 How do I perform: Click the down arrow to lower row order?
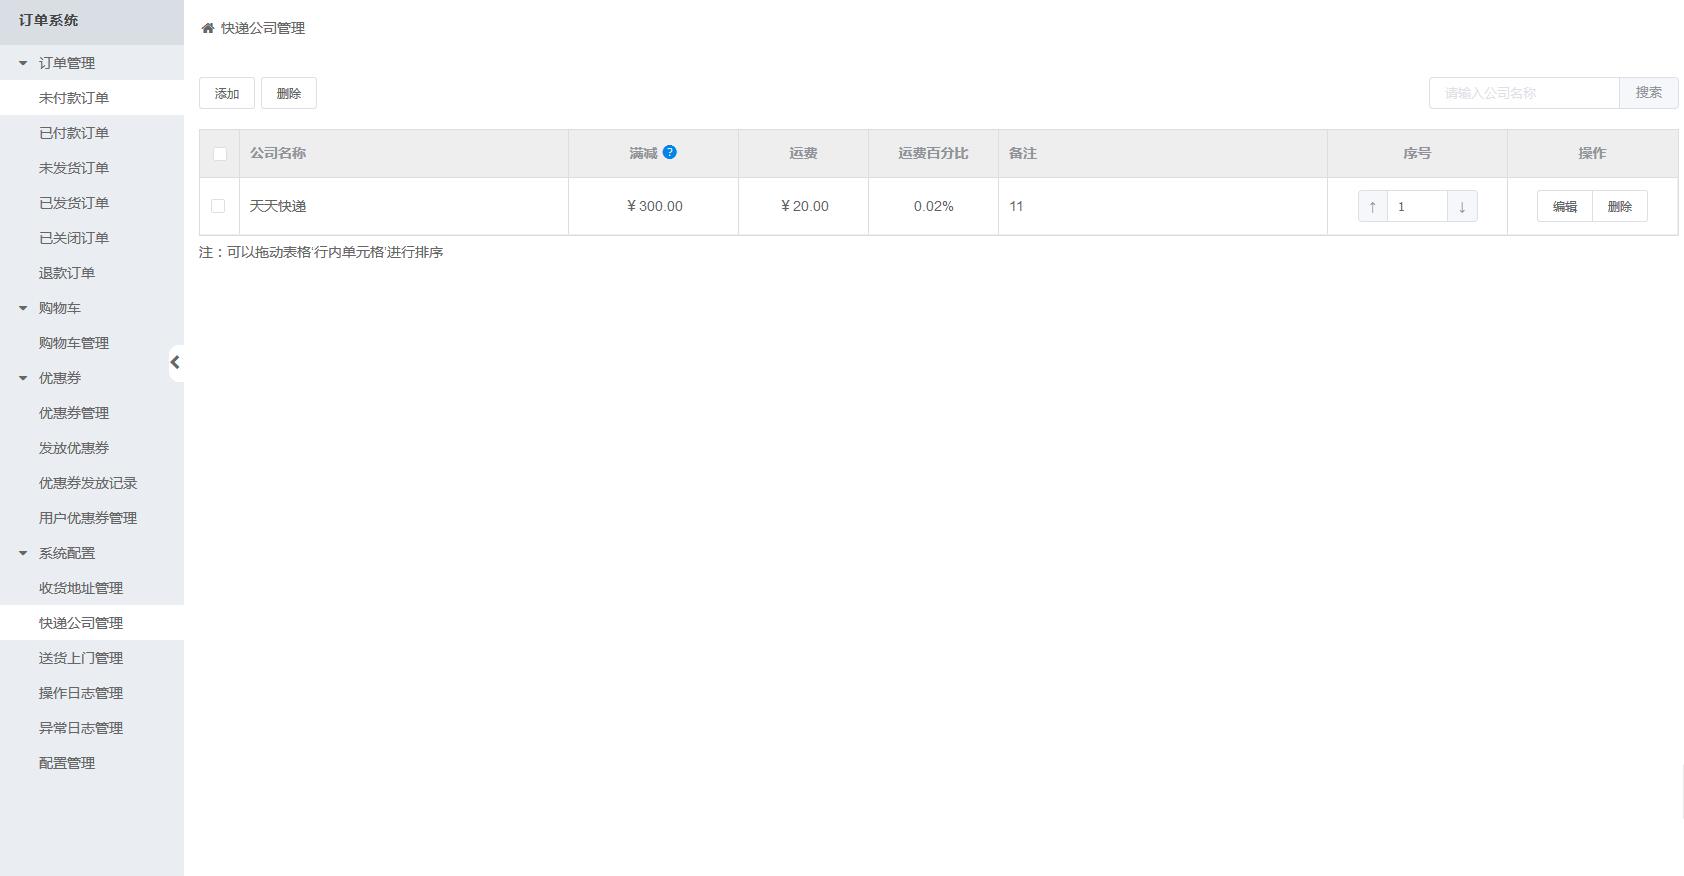point(1462,207)
